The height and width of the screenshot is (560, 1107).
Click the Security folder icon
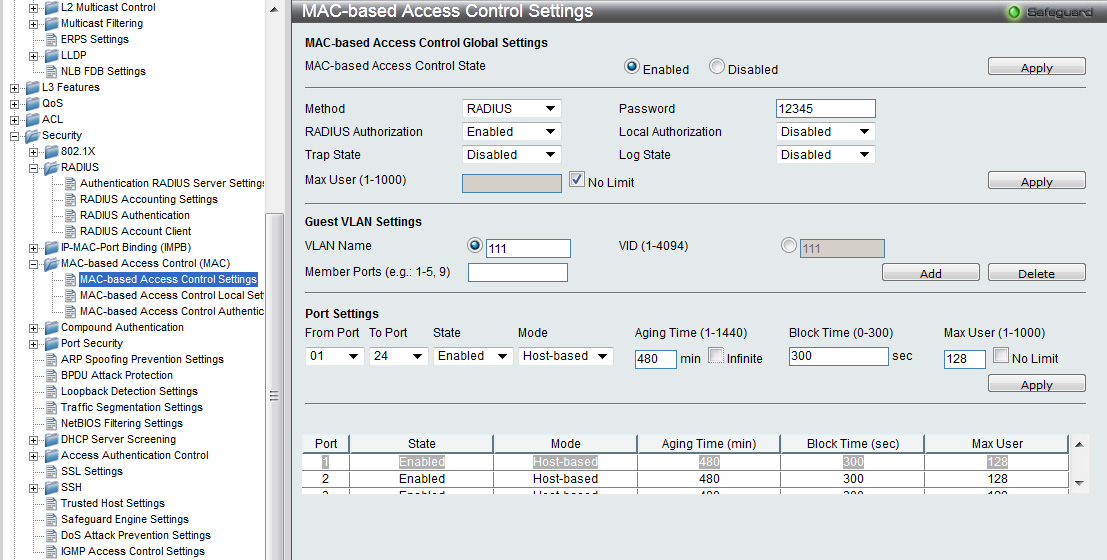pos(32,135)
